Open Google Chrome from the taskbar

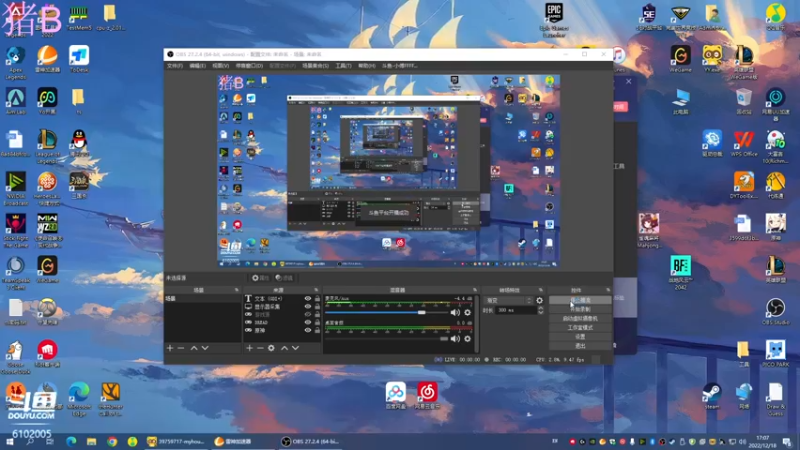[112, 442]
